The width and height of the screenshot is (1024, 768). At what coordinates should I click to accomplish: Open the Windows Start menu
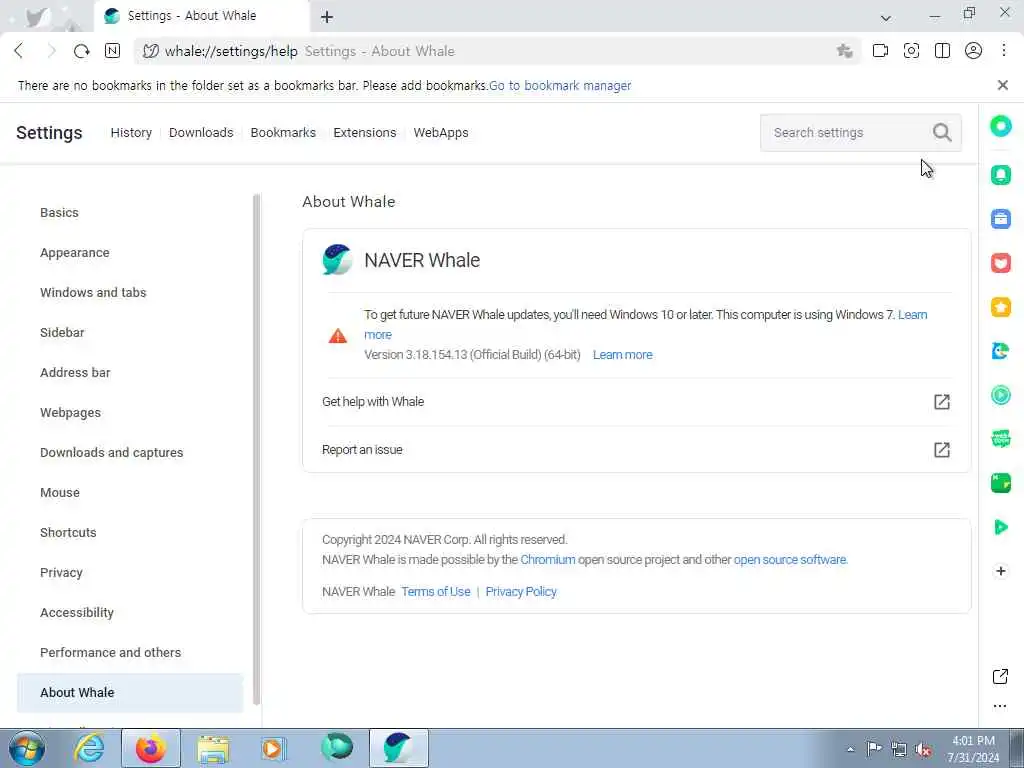[x=27, y=748]
